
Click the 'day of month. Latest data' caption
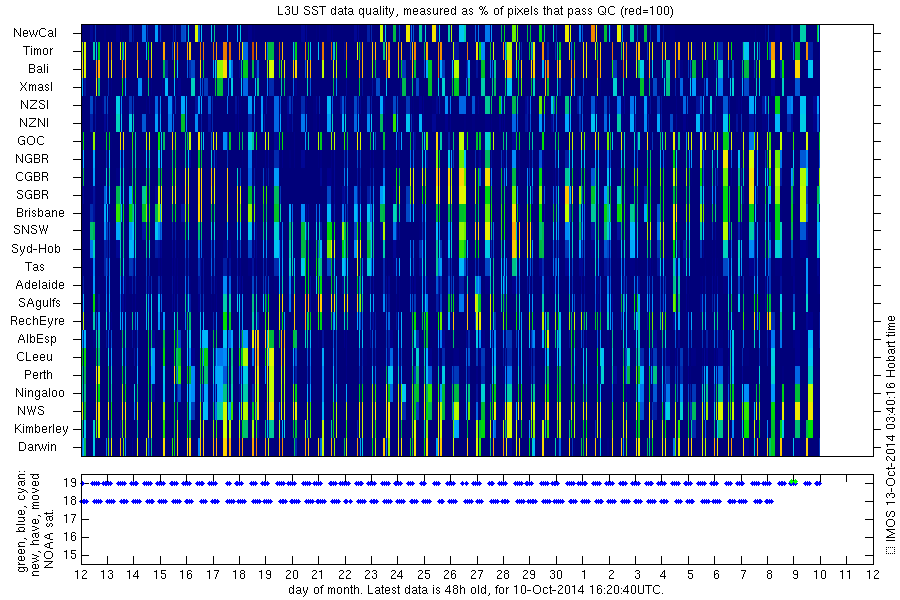point(476,590)
